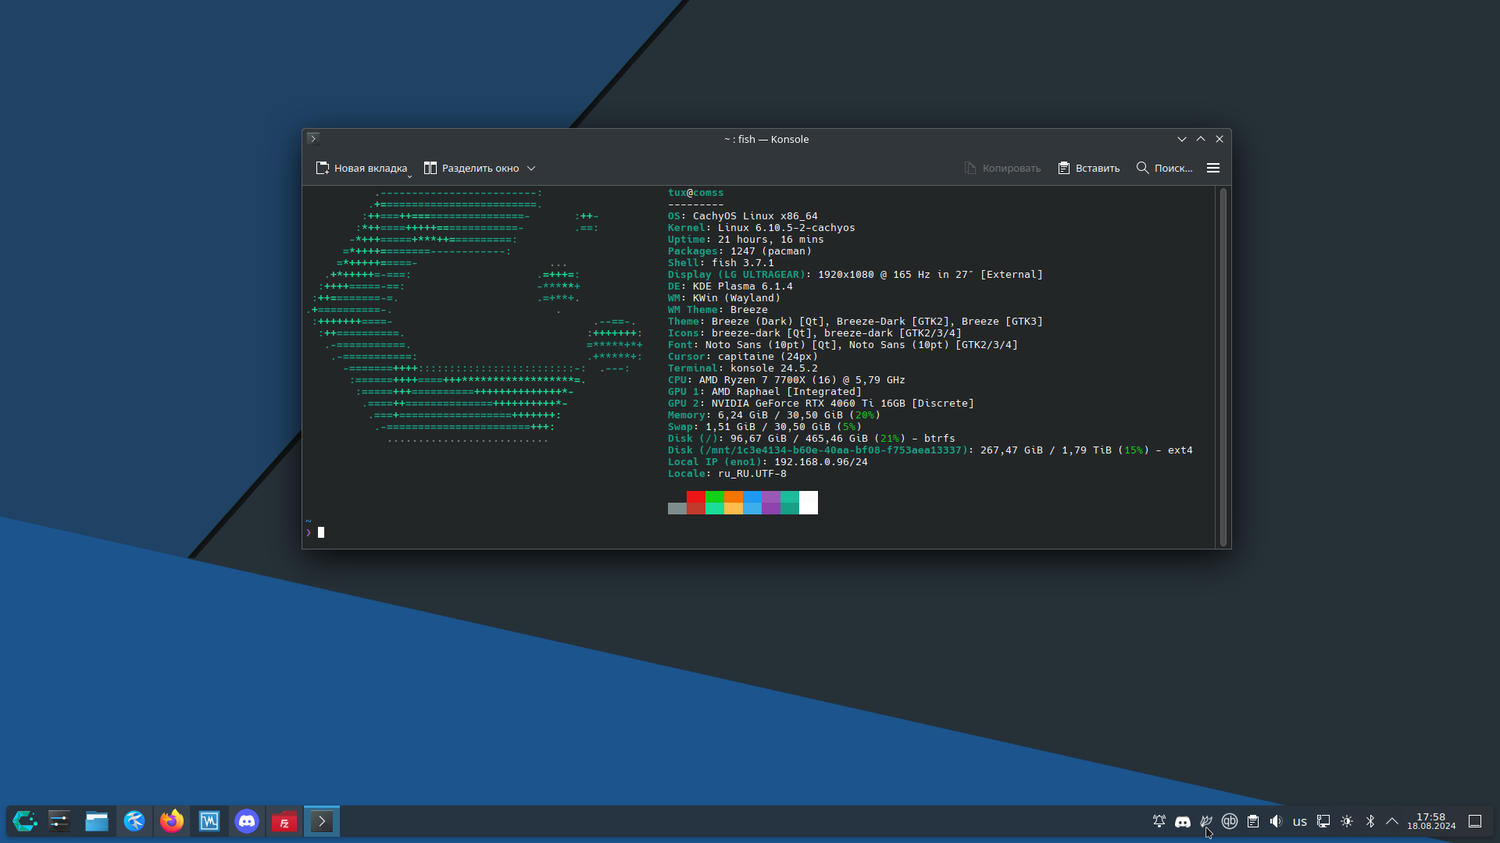Click the 'Terminal: konsole 24.5.2' line
The width and height of the screenshot is (1500, 843).
coord(743,368)
